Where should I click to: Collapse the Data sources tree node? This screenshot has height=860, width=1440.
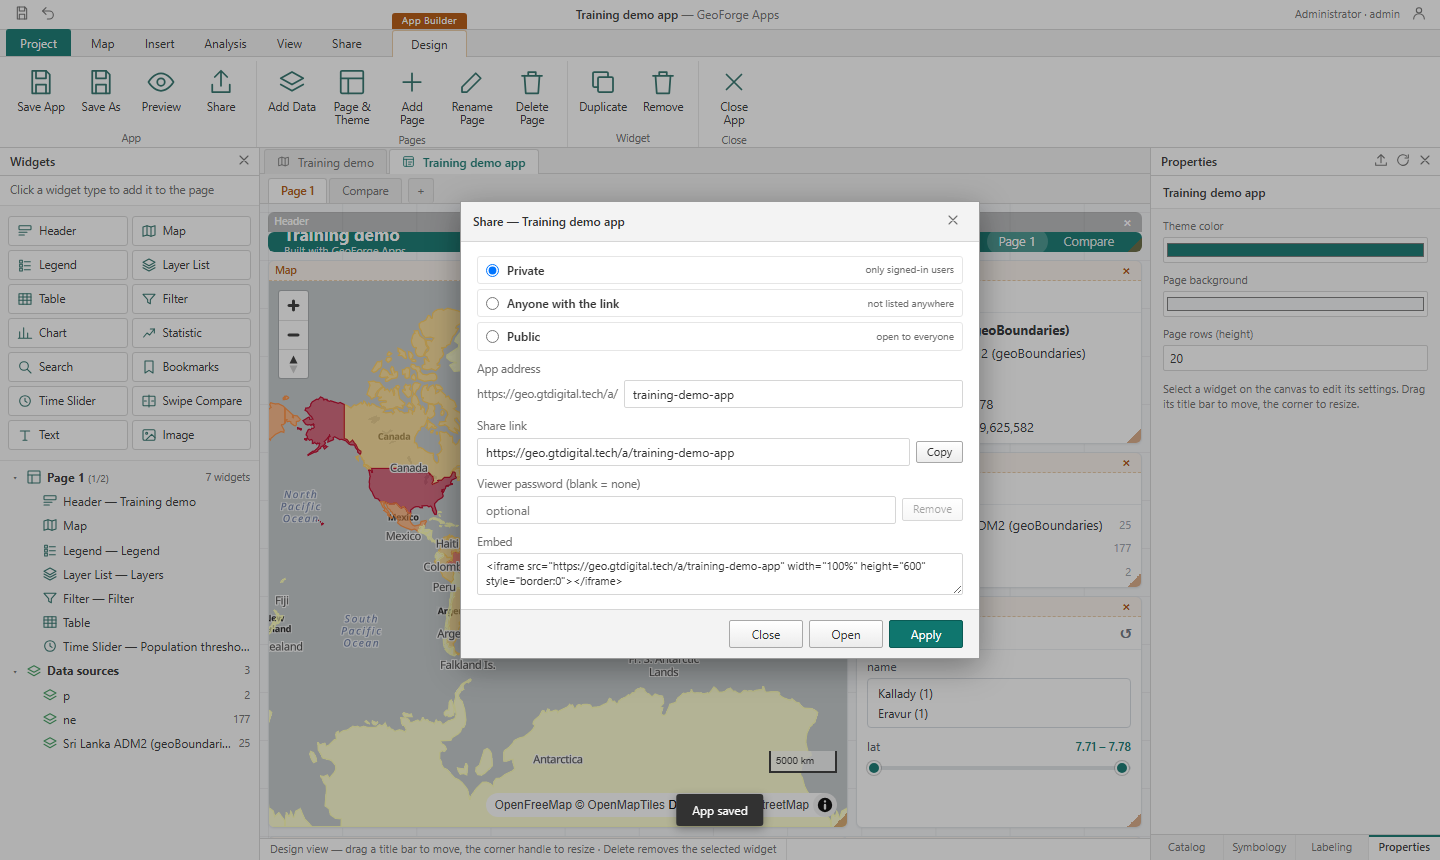(x=15, y=671)
